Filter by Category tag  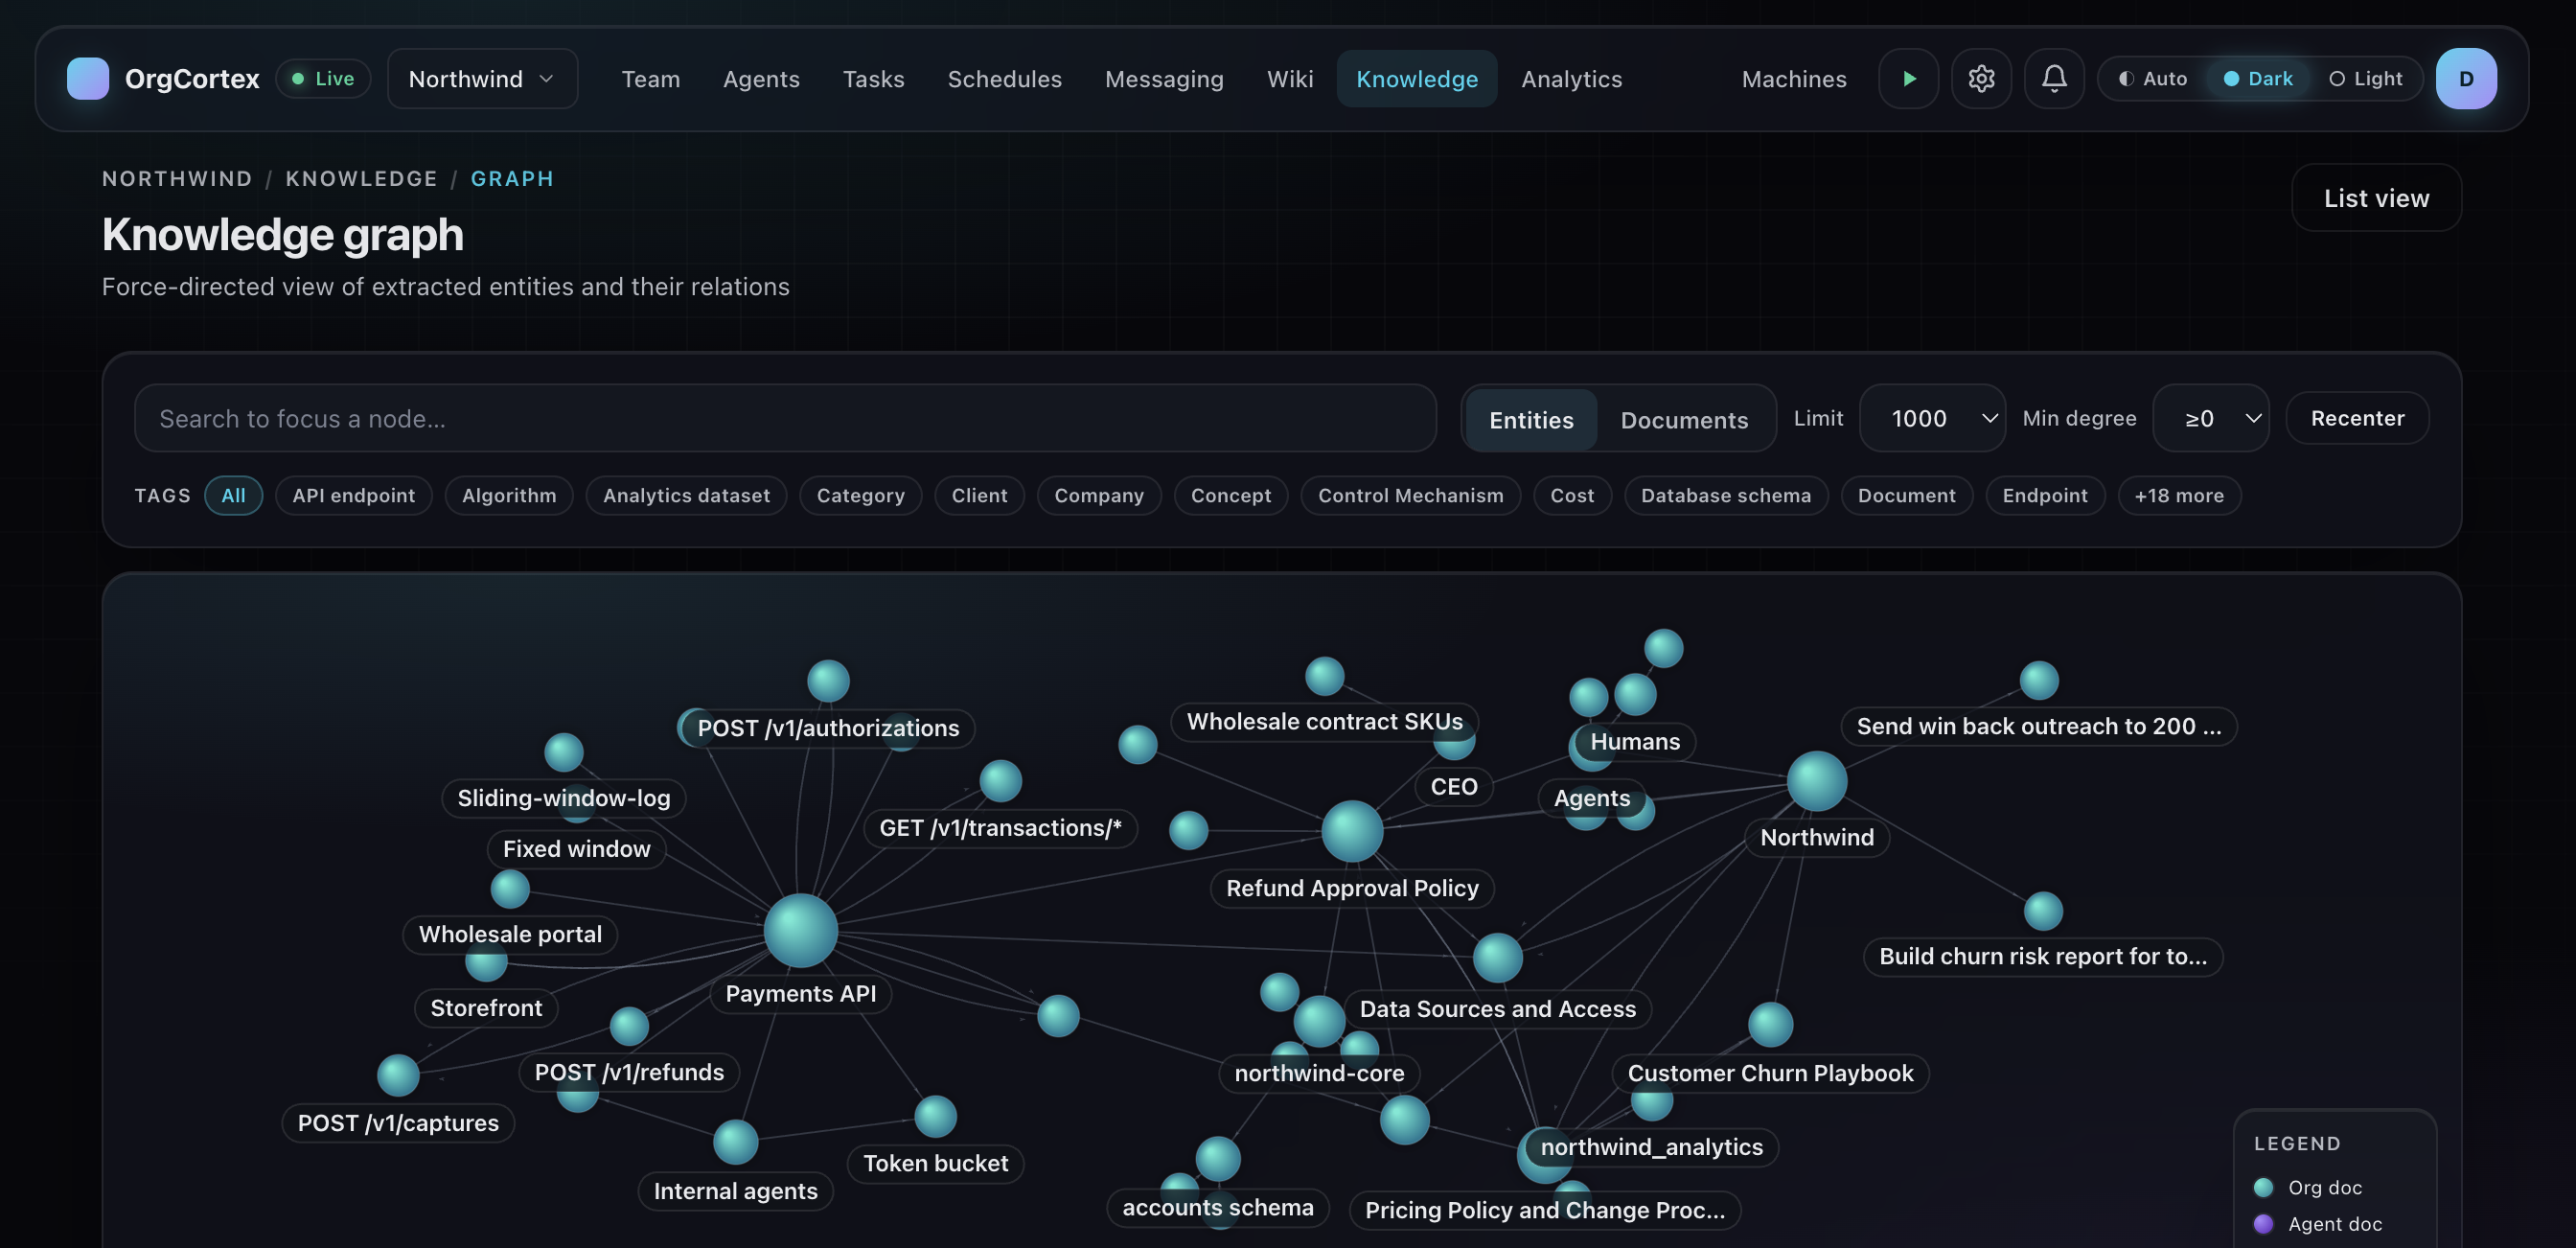[x=860, y=495]
